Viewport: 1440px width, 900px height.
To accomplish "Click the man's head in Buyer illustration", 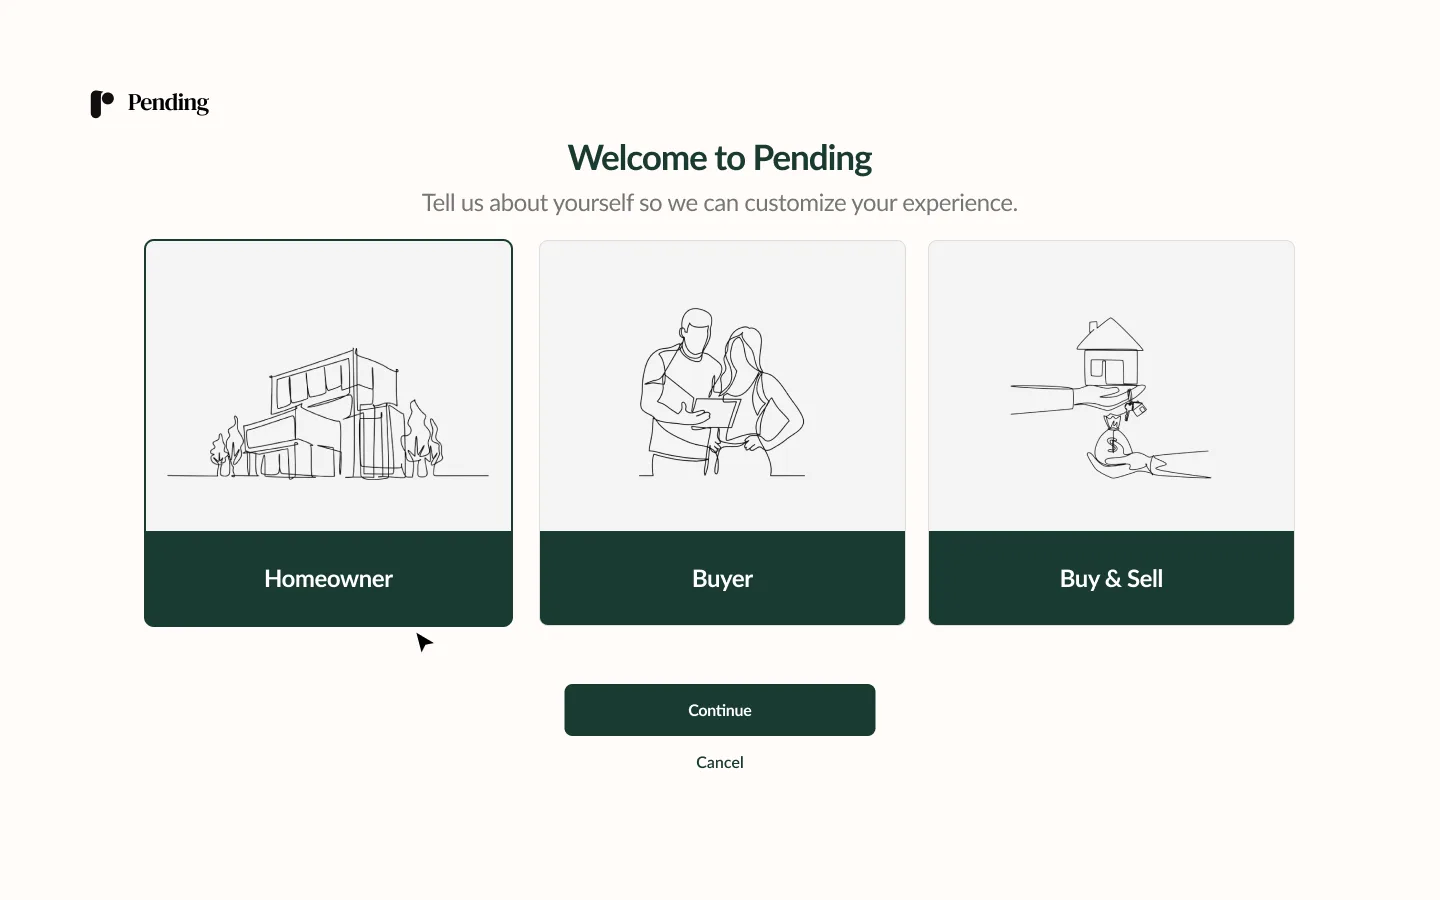I will pos(696,327).
